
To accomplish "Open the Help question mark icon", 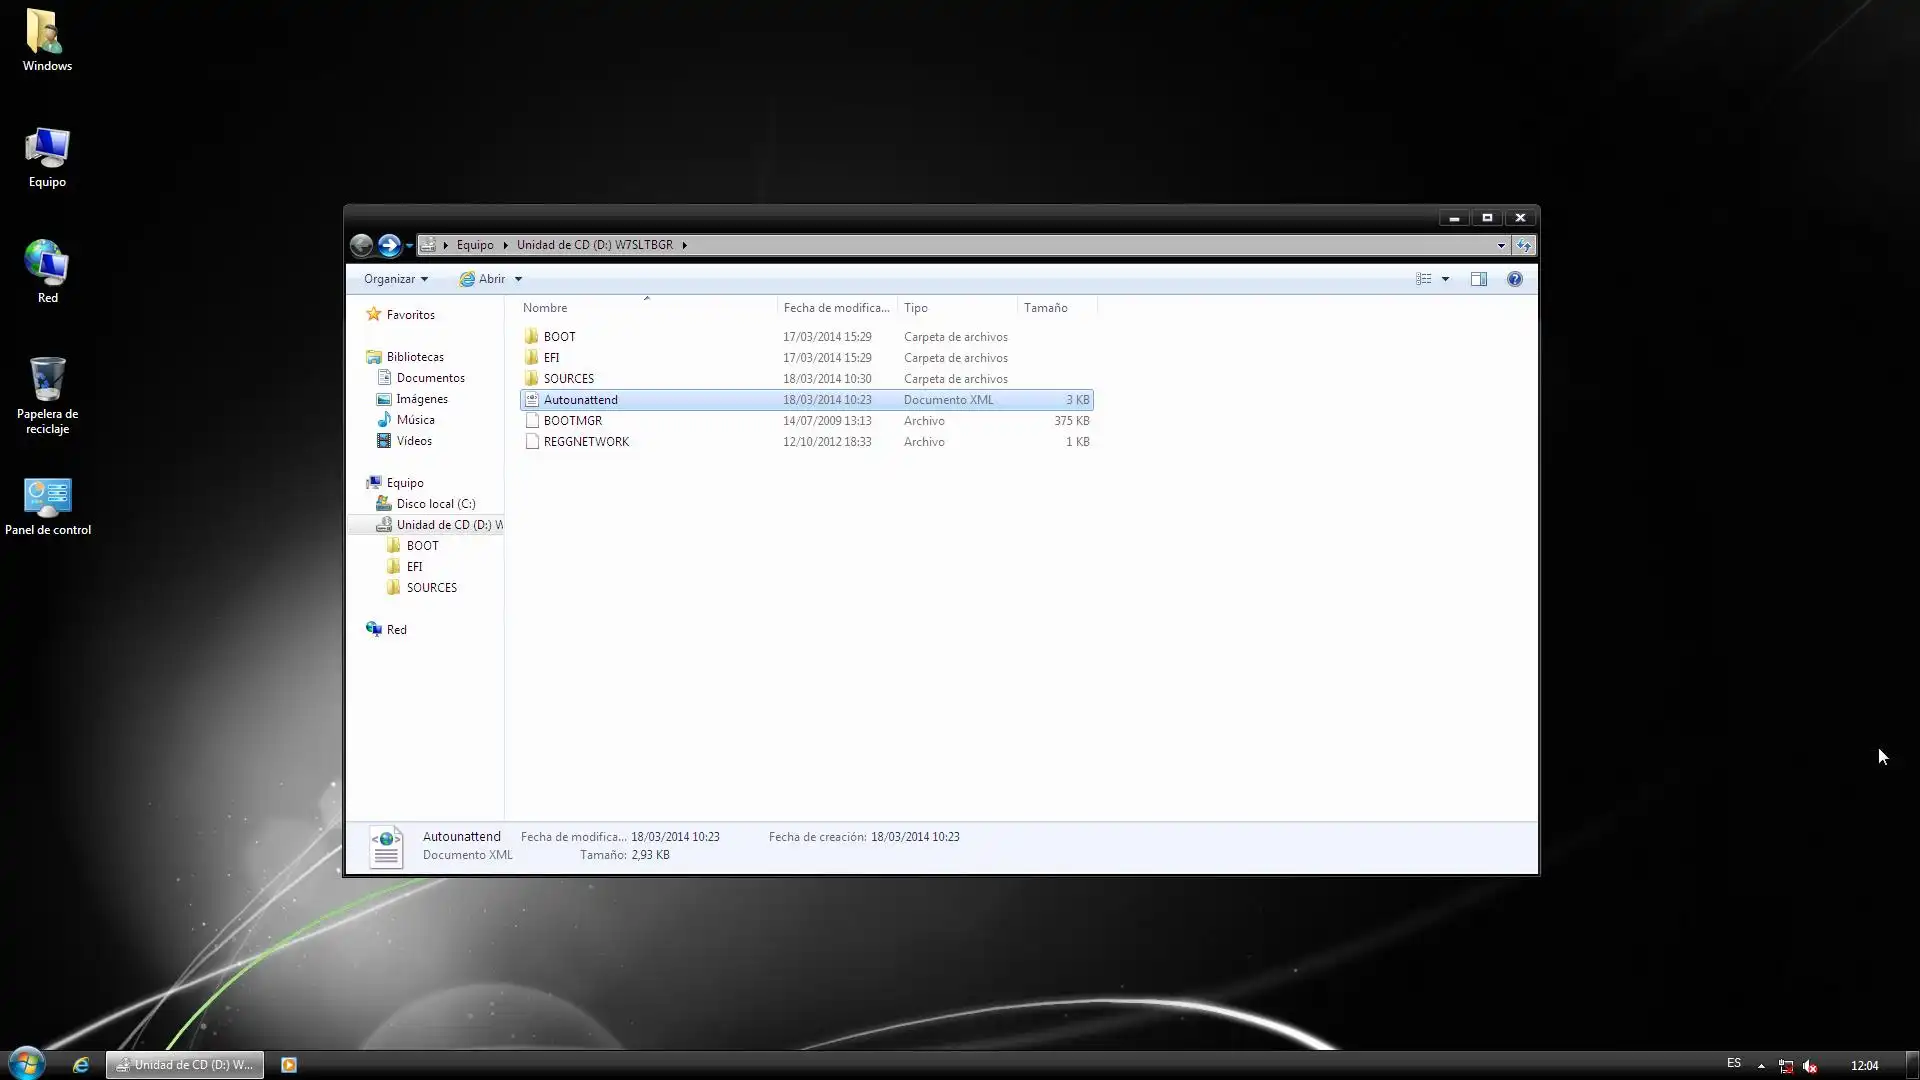I will click(1514, 279).
